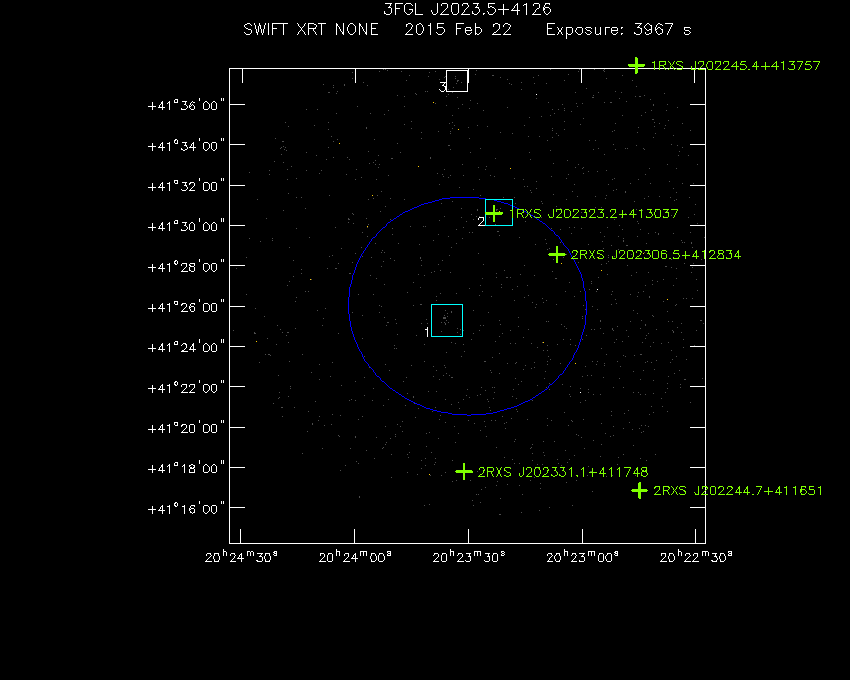Click declination label +41°26'00"
This screenshot has height=680, width=850.
tap(186, 307)
